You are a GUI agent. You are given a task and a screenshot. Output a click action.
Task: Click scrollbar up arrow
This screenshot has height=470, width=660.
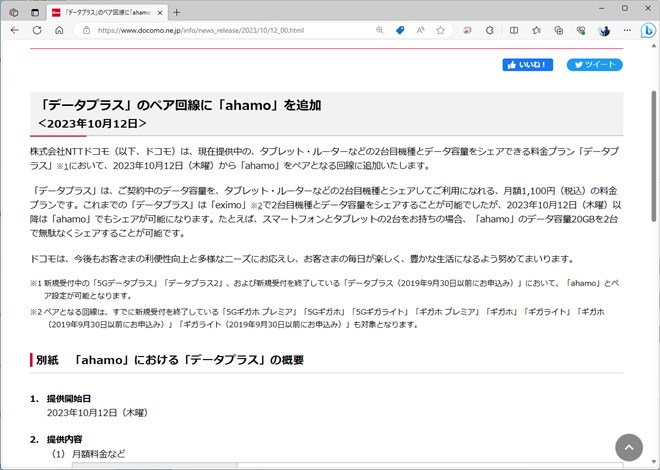pyautogui.click(x=654, y=45)
